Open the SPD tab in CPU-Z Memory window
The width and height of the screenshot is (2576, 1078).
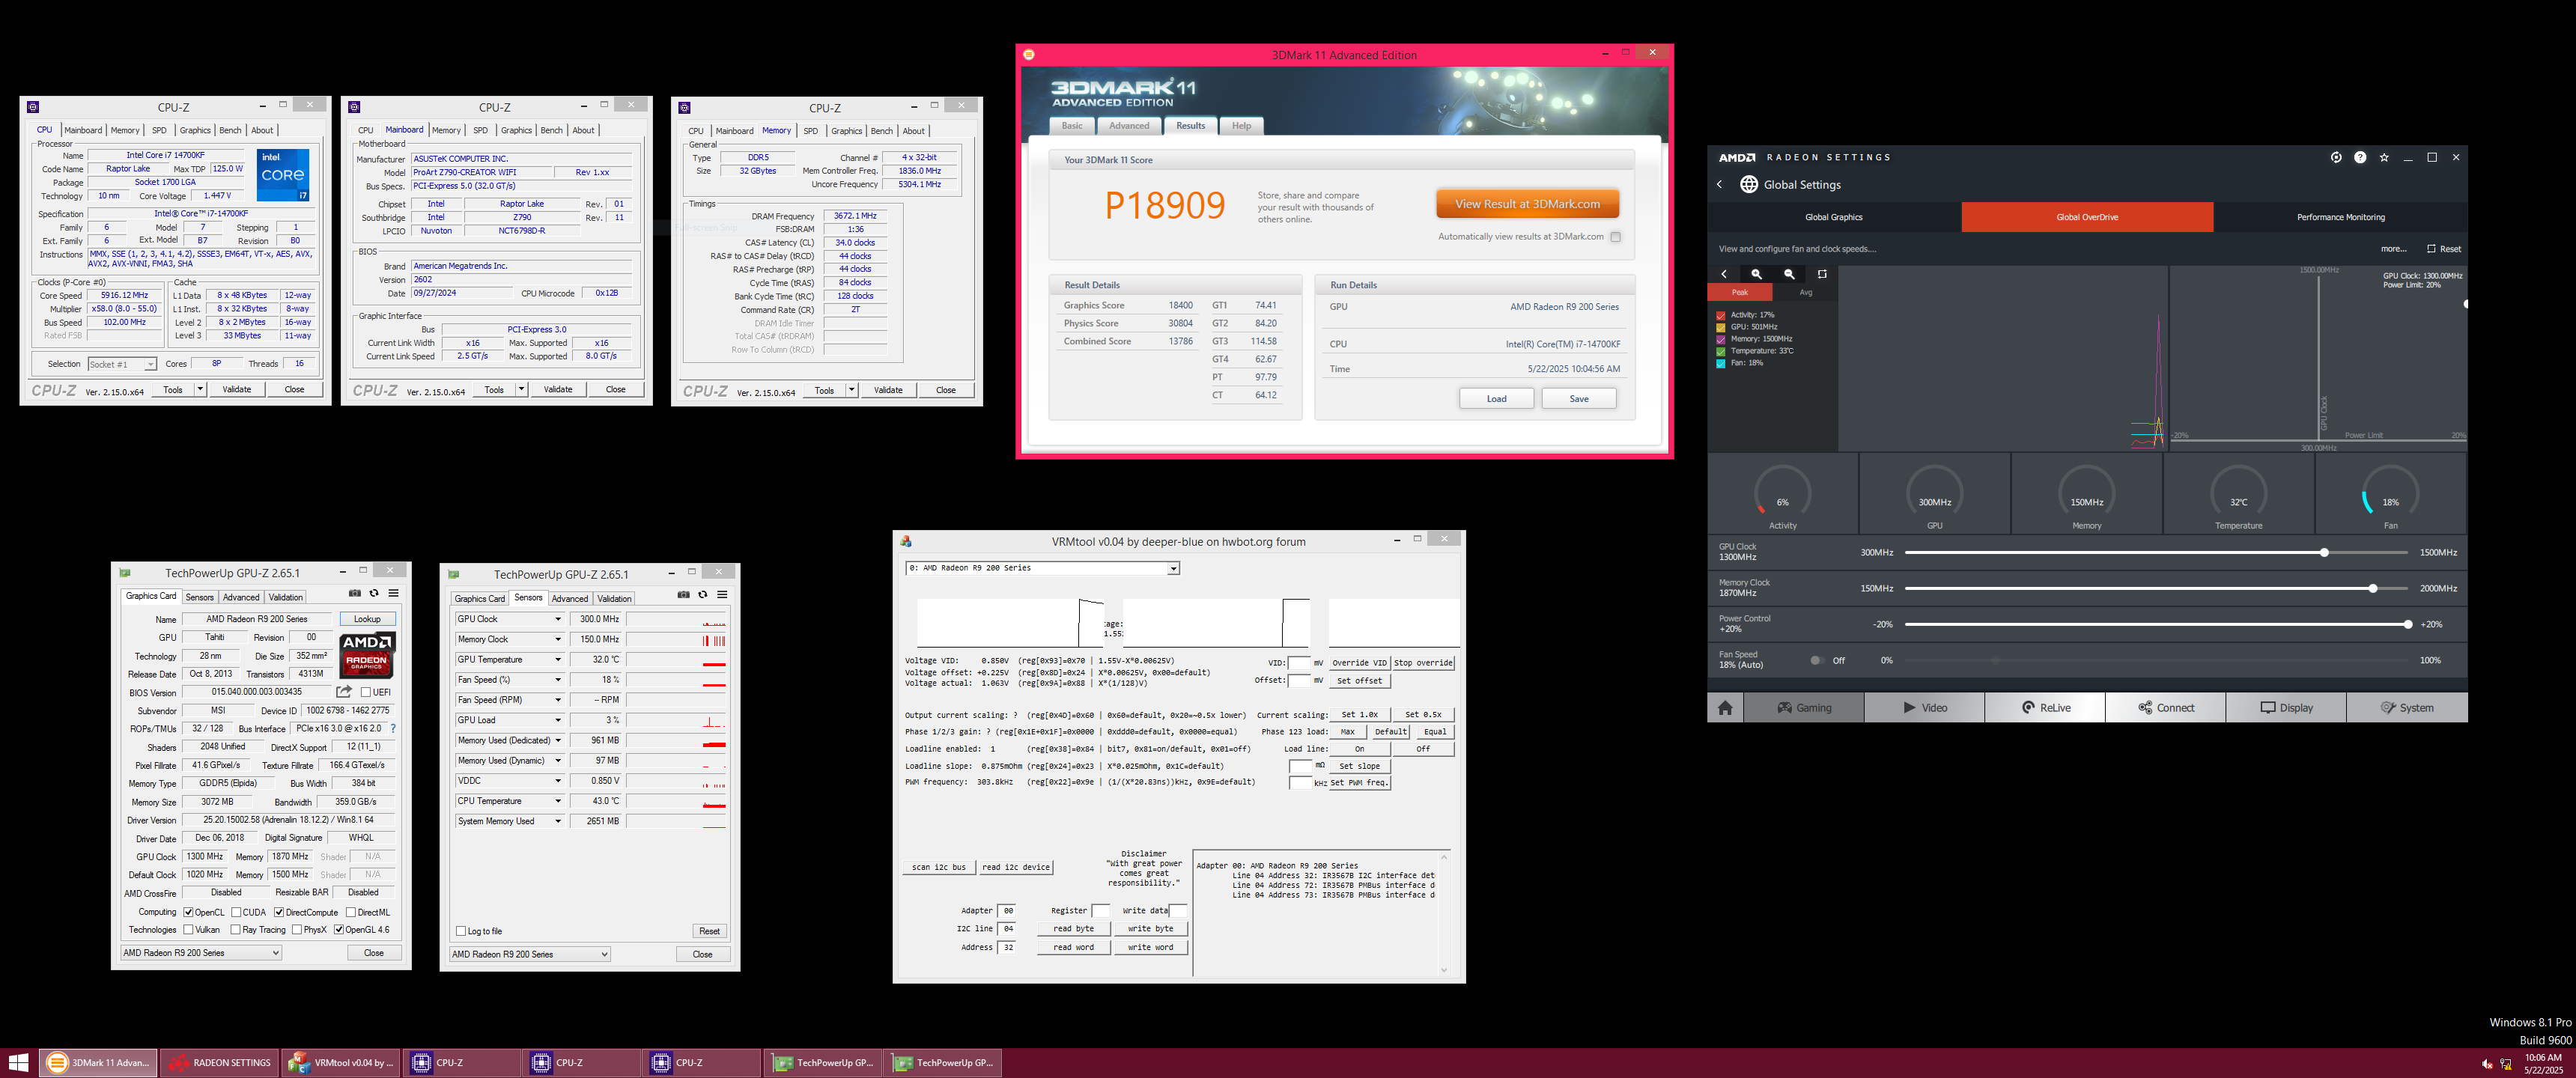[x=810, y=131]
